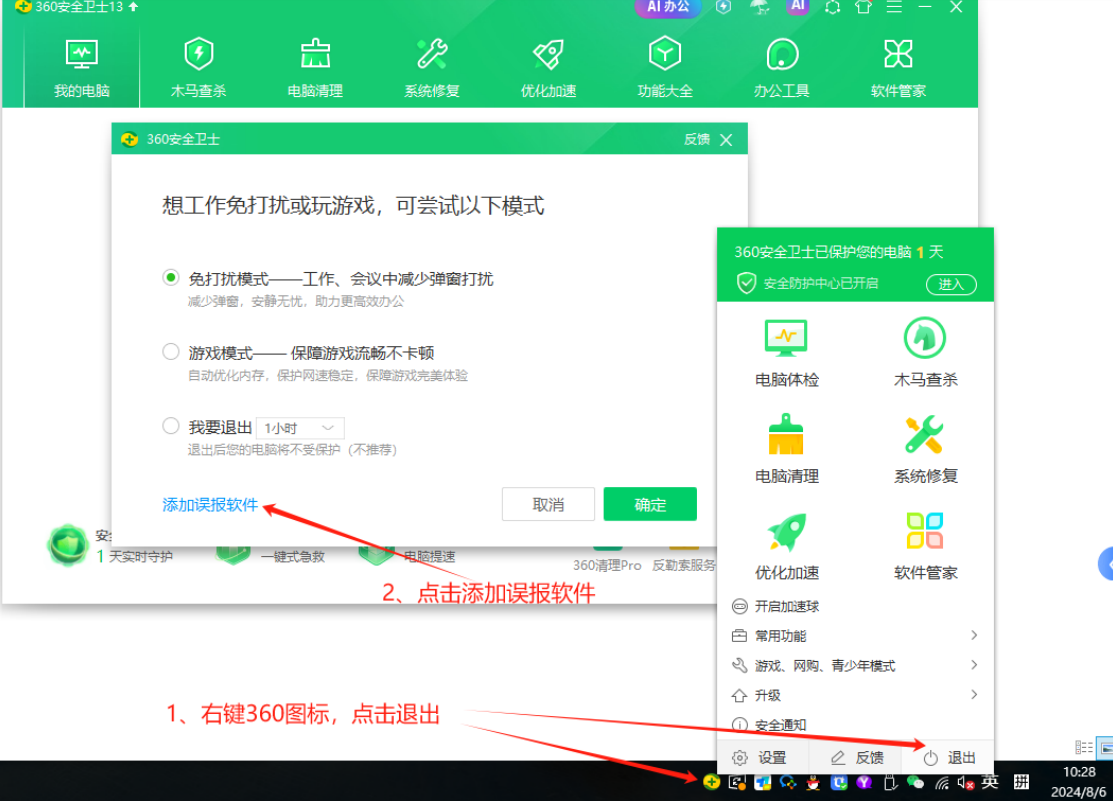Expand the 常用功能 submenu arrow
Viewport: 1113px width, 801px height.
(x=974, y=635)
